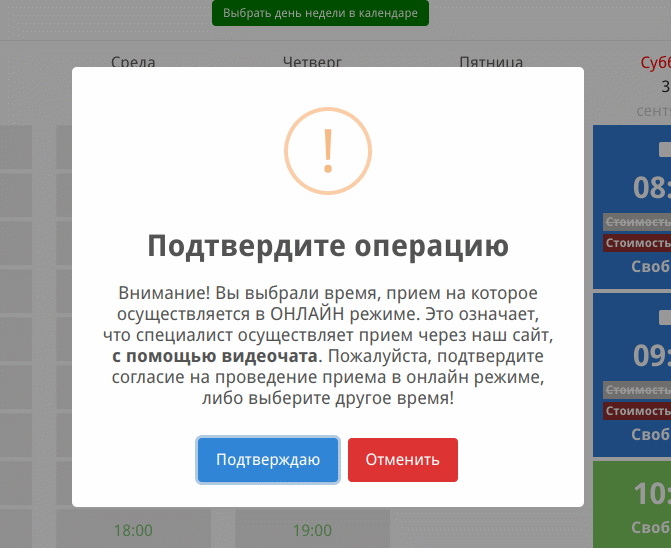Click red Стоимость label in the 08 slot
Image resolution: width=671 pixels, height=548 pixels.
pos(637,243)
